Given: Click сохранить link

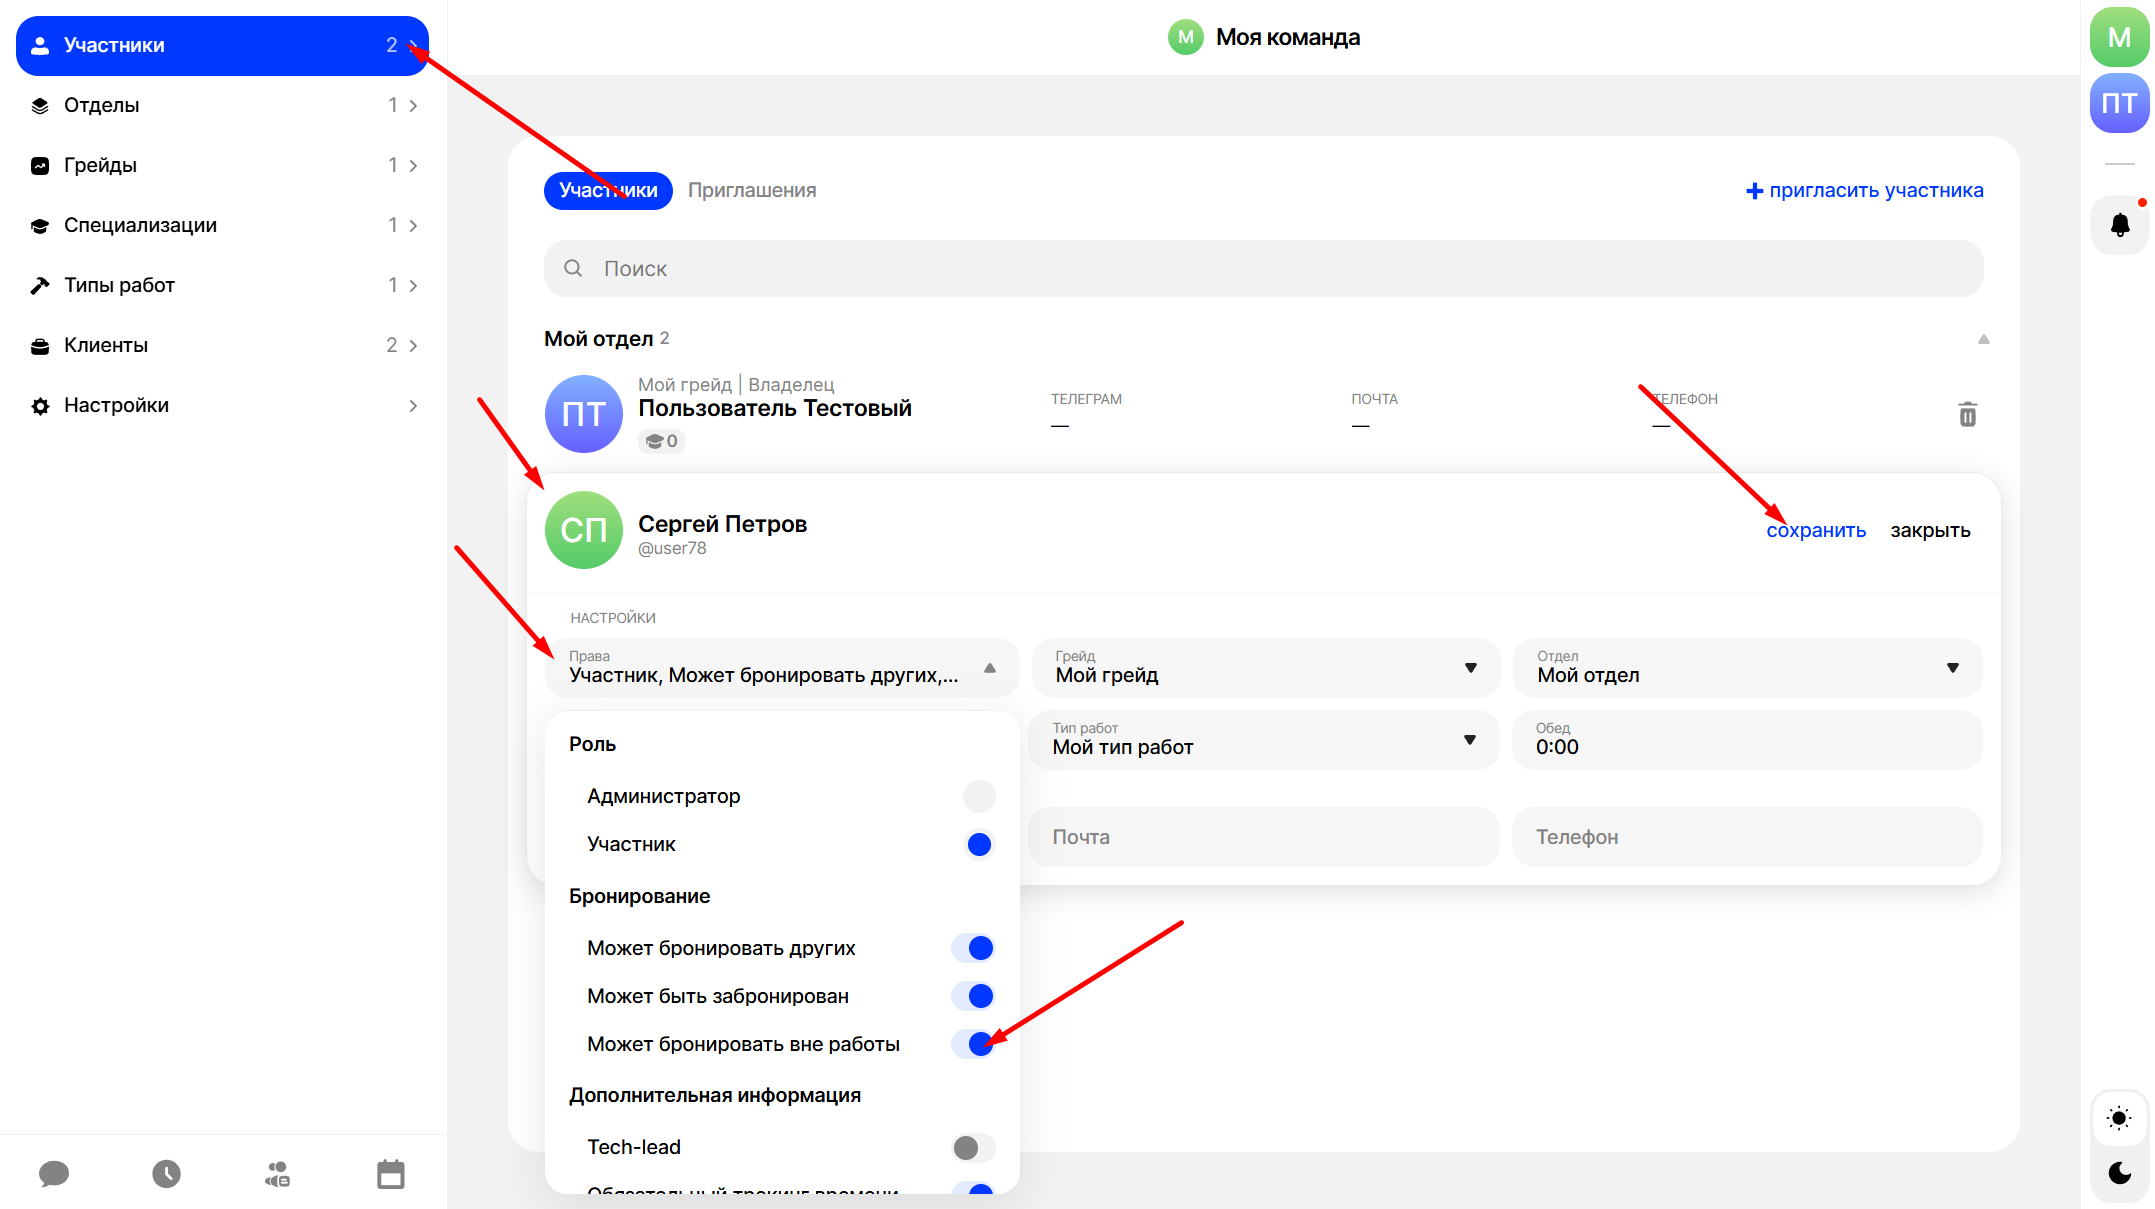Looking at the screenshot, I should (x=1815, y=530).
